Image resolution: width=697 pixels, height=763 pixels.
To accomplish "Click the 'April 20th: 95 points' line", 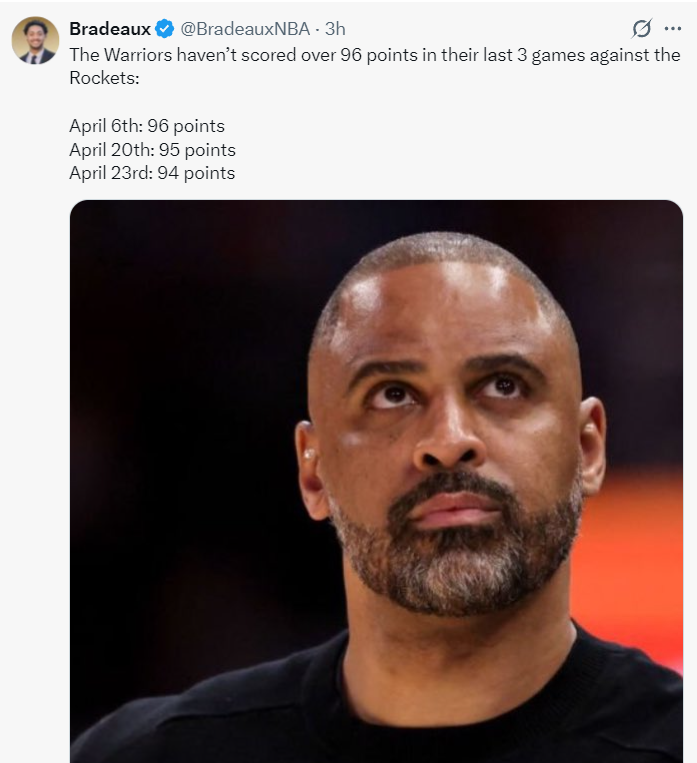I will tap(152, 149).
